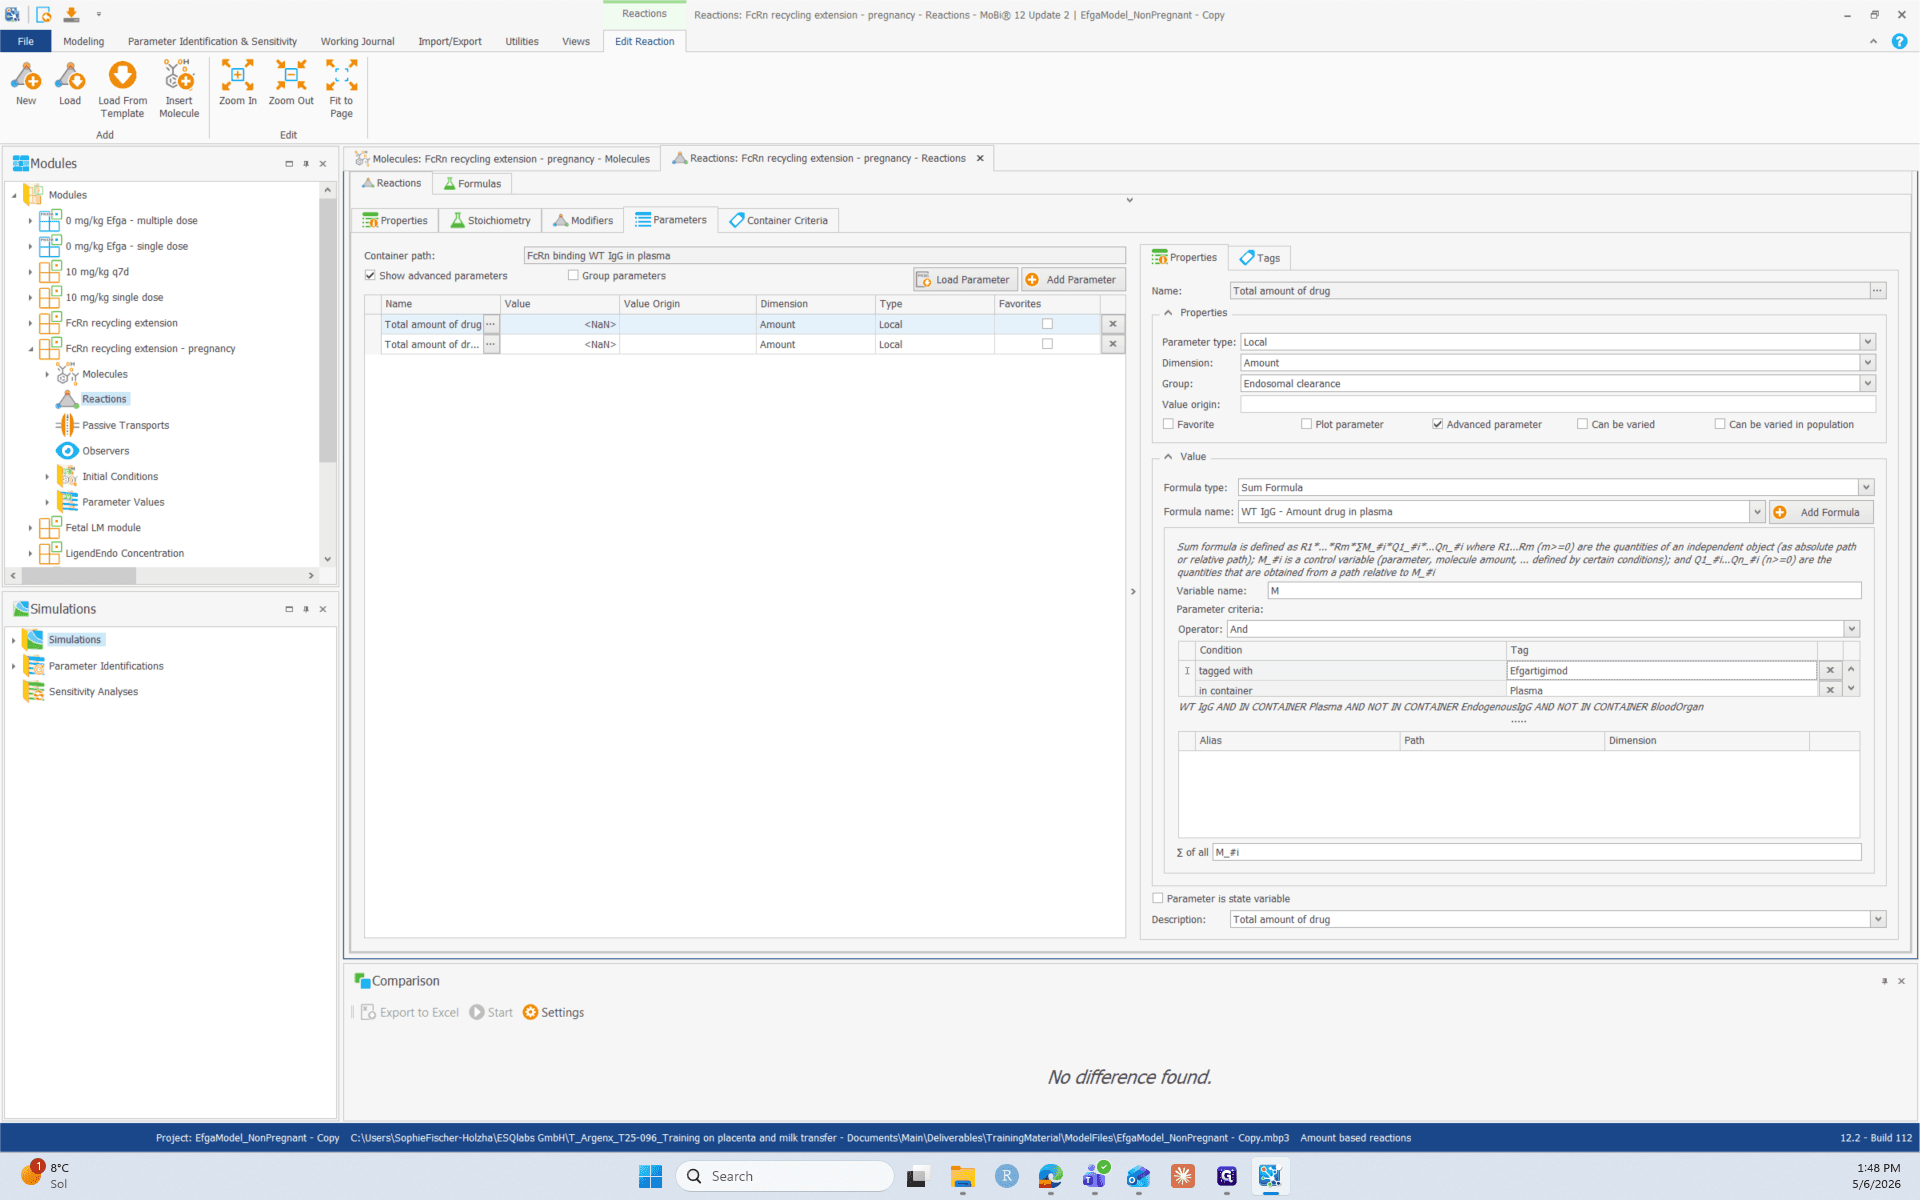Open the Container Criteria tab
The image size is (1920, 1200).
(x=778, y=220)
